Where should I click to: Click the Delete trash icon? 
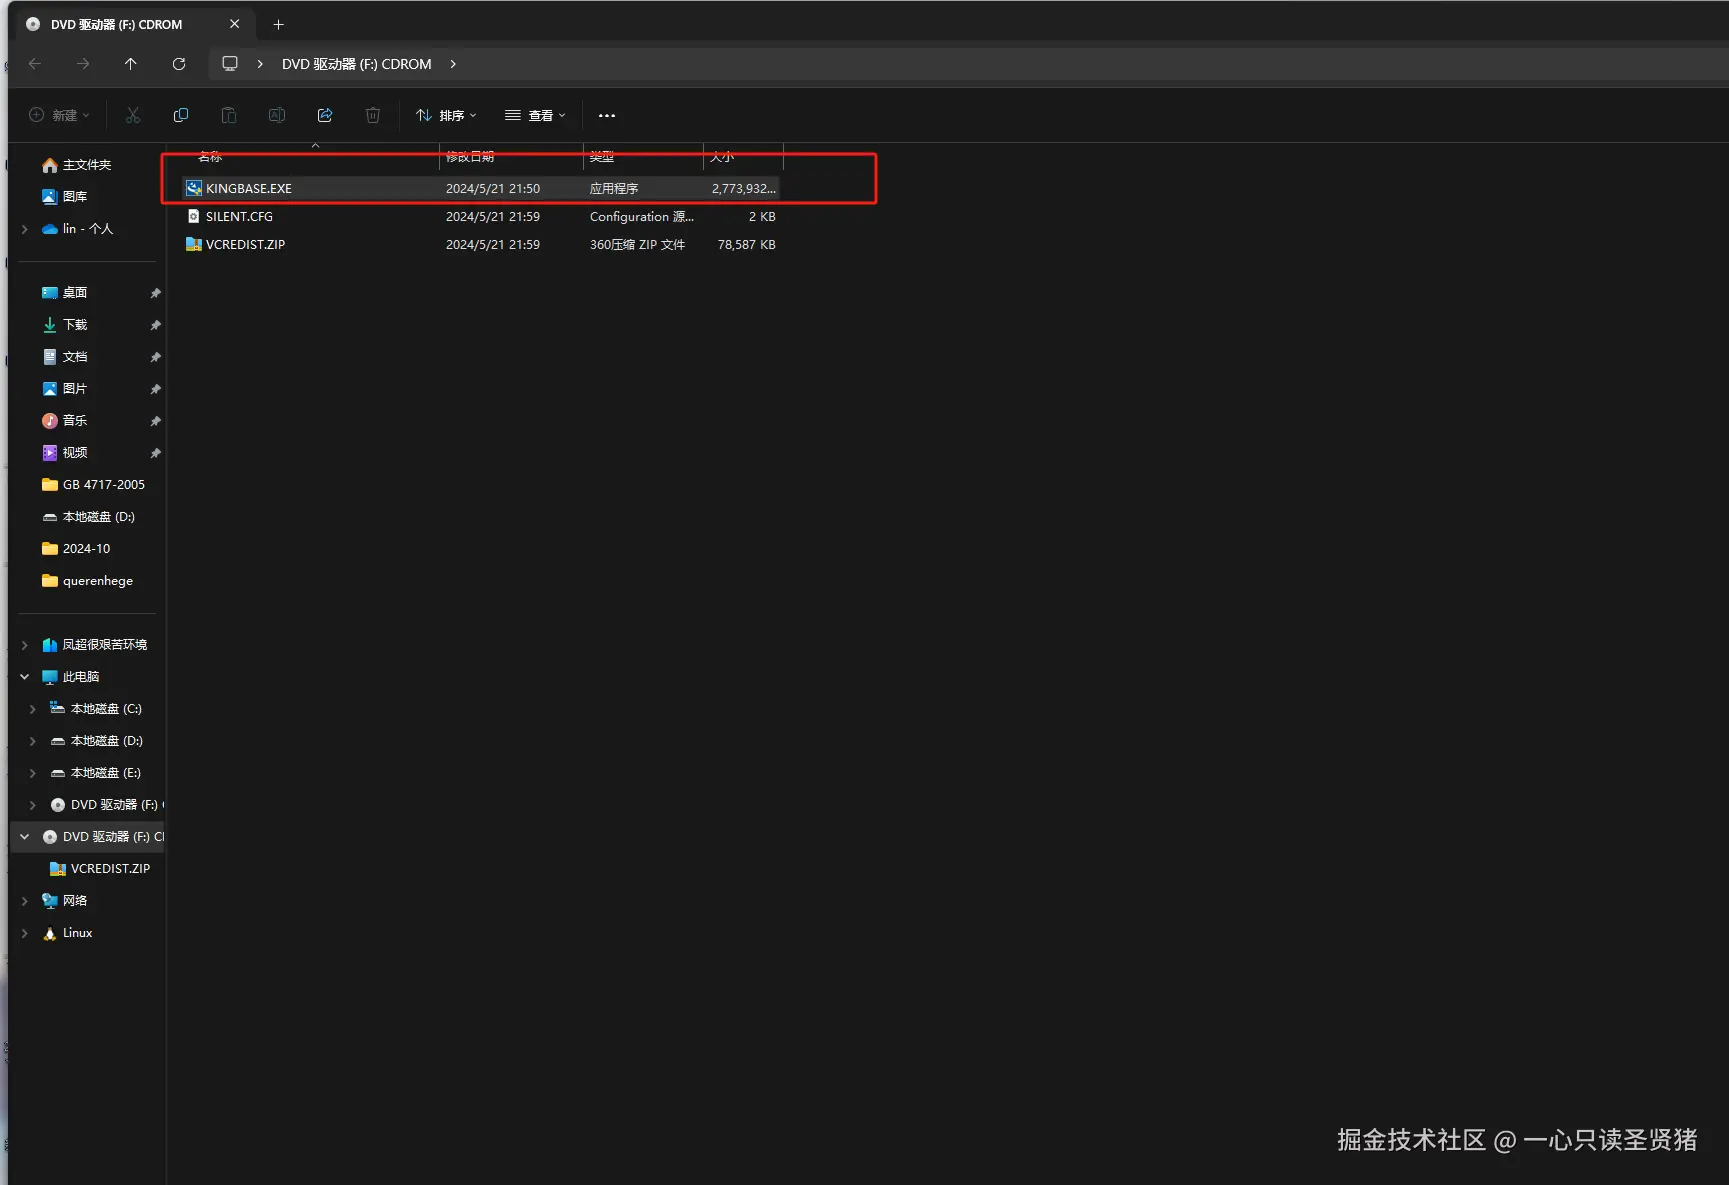tap(373, 116)
